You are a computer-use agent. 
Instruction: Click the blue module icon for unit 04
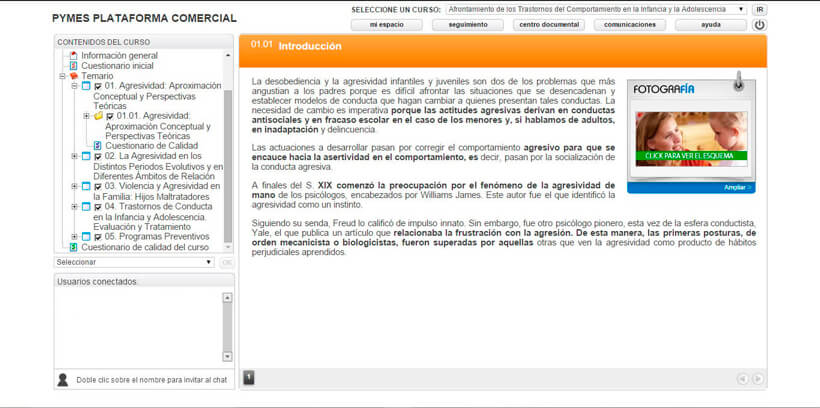pos(86,207)
